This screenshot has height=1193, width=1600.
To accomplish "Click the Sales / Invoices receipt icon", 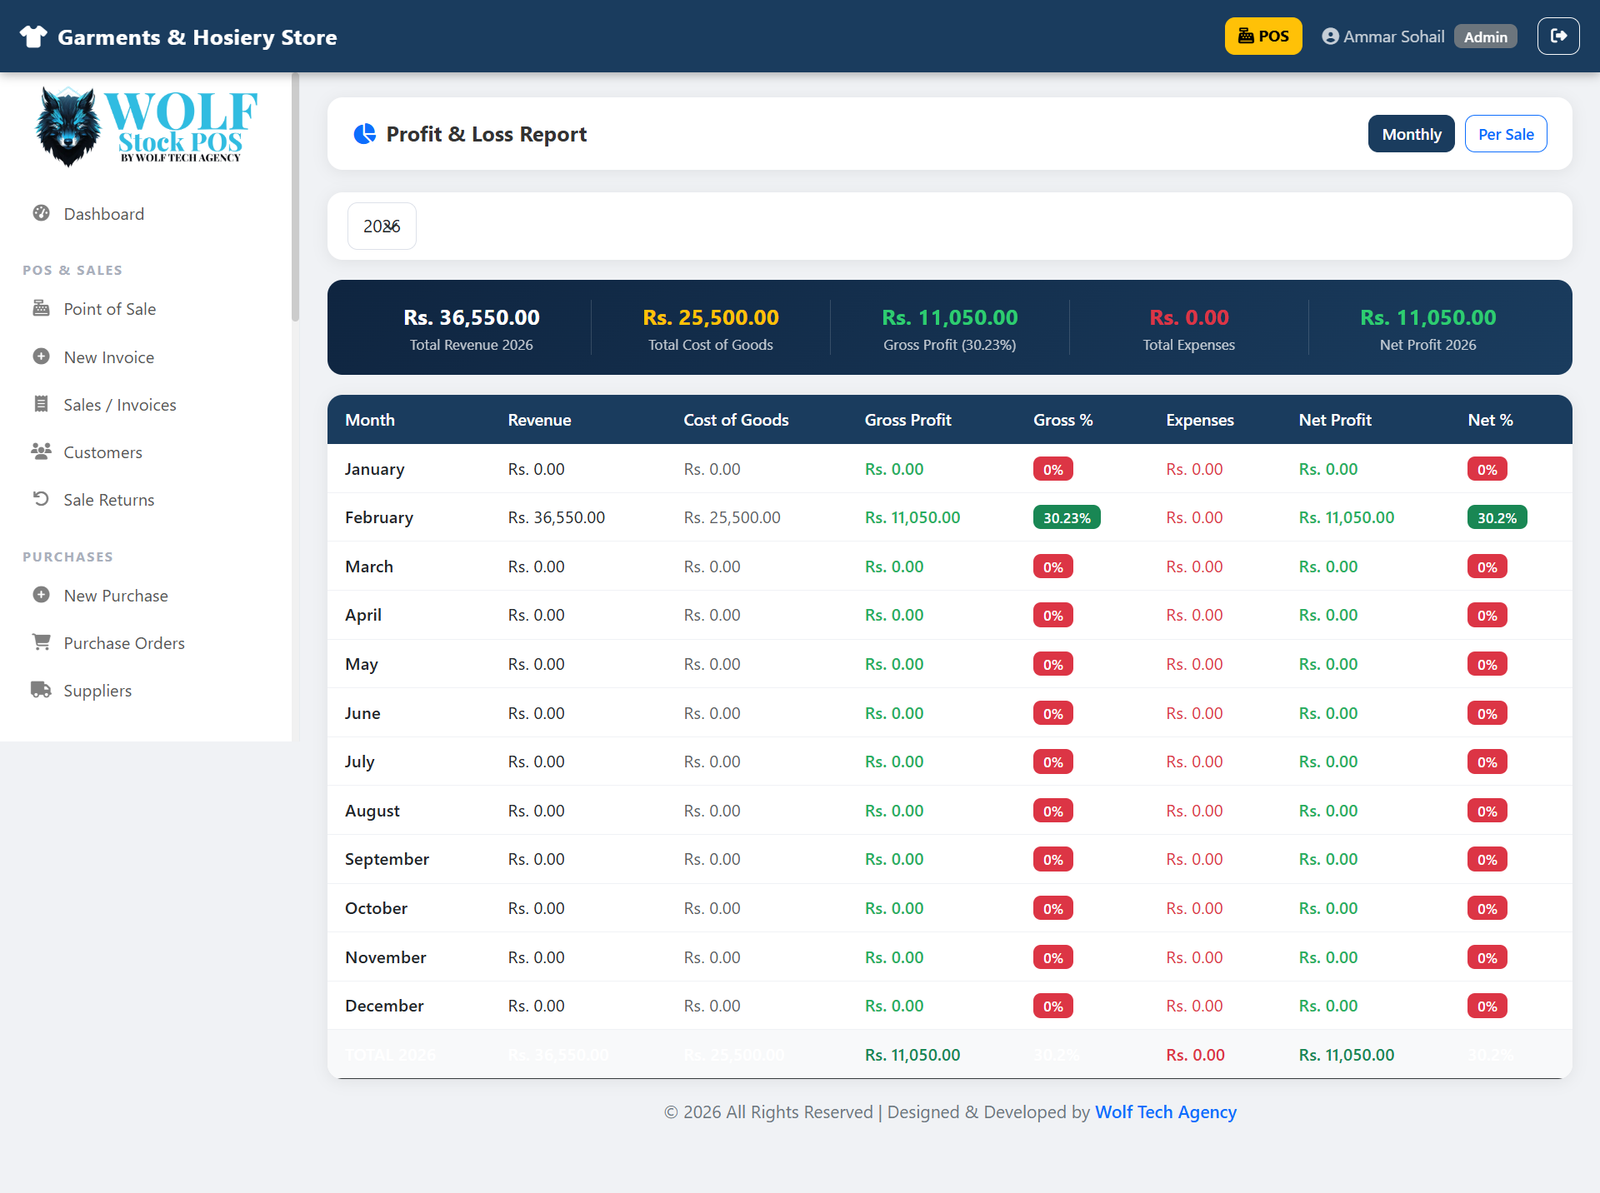I will point(41,404).
